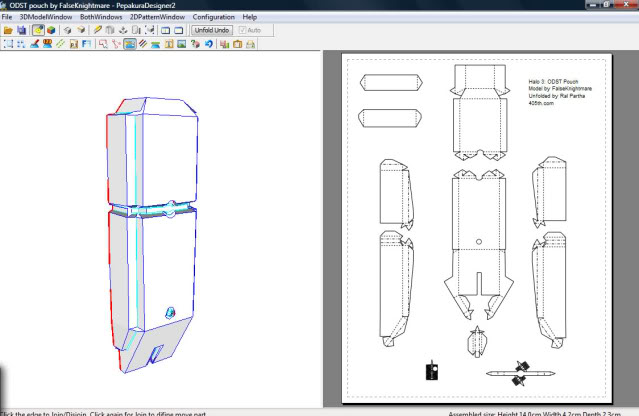
Task: Click the pink-green bar chart icon
Action: click(224, 44)
